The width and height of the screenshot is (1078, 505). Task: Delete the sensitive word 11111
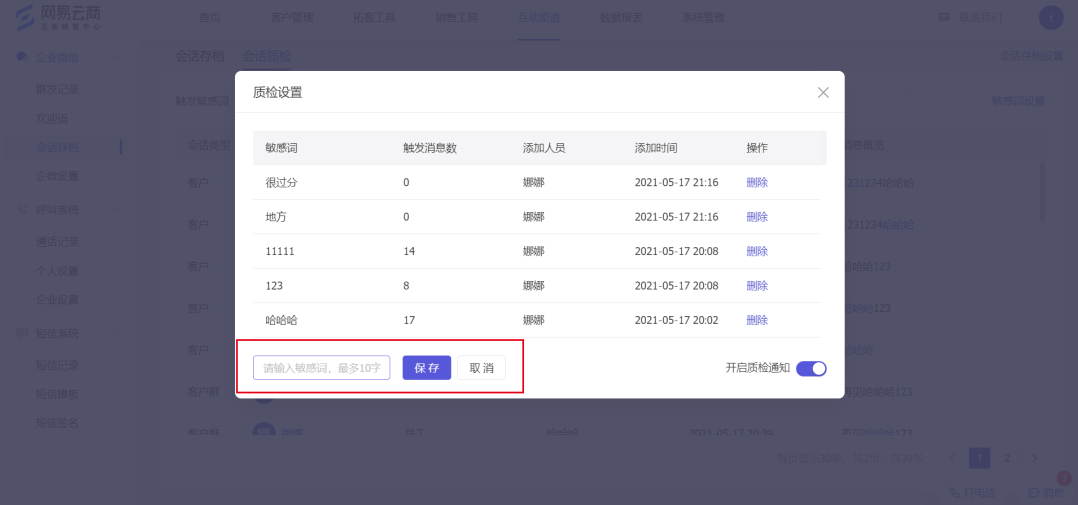(757, 251)
